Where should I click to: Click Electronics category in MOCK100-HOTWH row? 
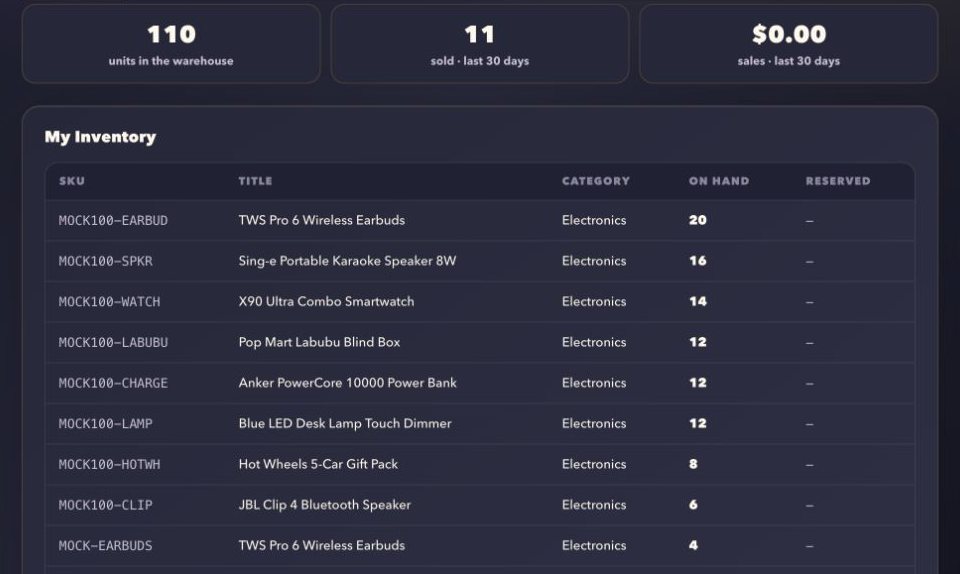[x=594, y=464]
